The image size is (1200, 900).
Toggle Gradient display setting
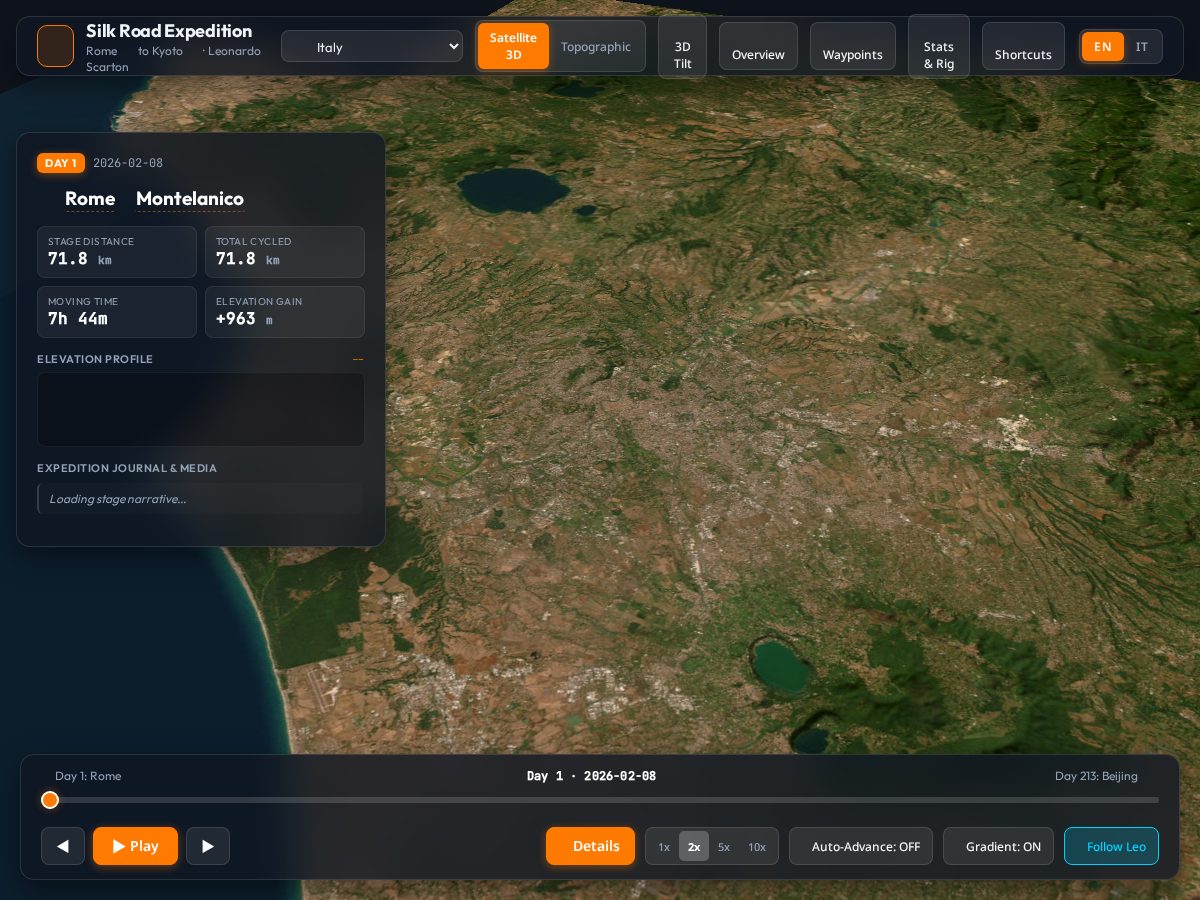(x=998, y=846)
